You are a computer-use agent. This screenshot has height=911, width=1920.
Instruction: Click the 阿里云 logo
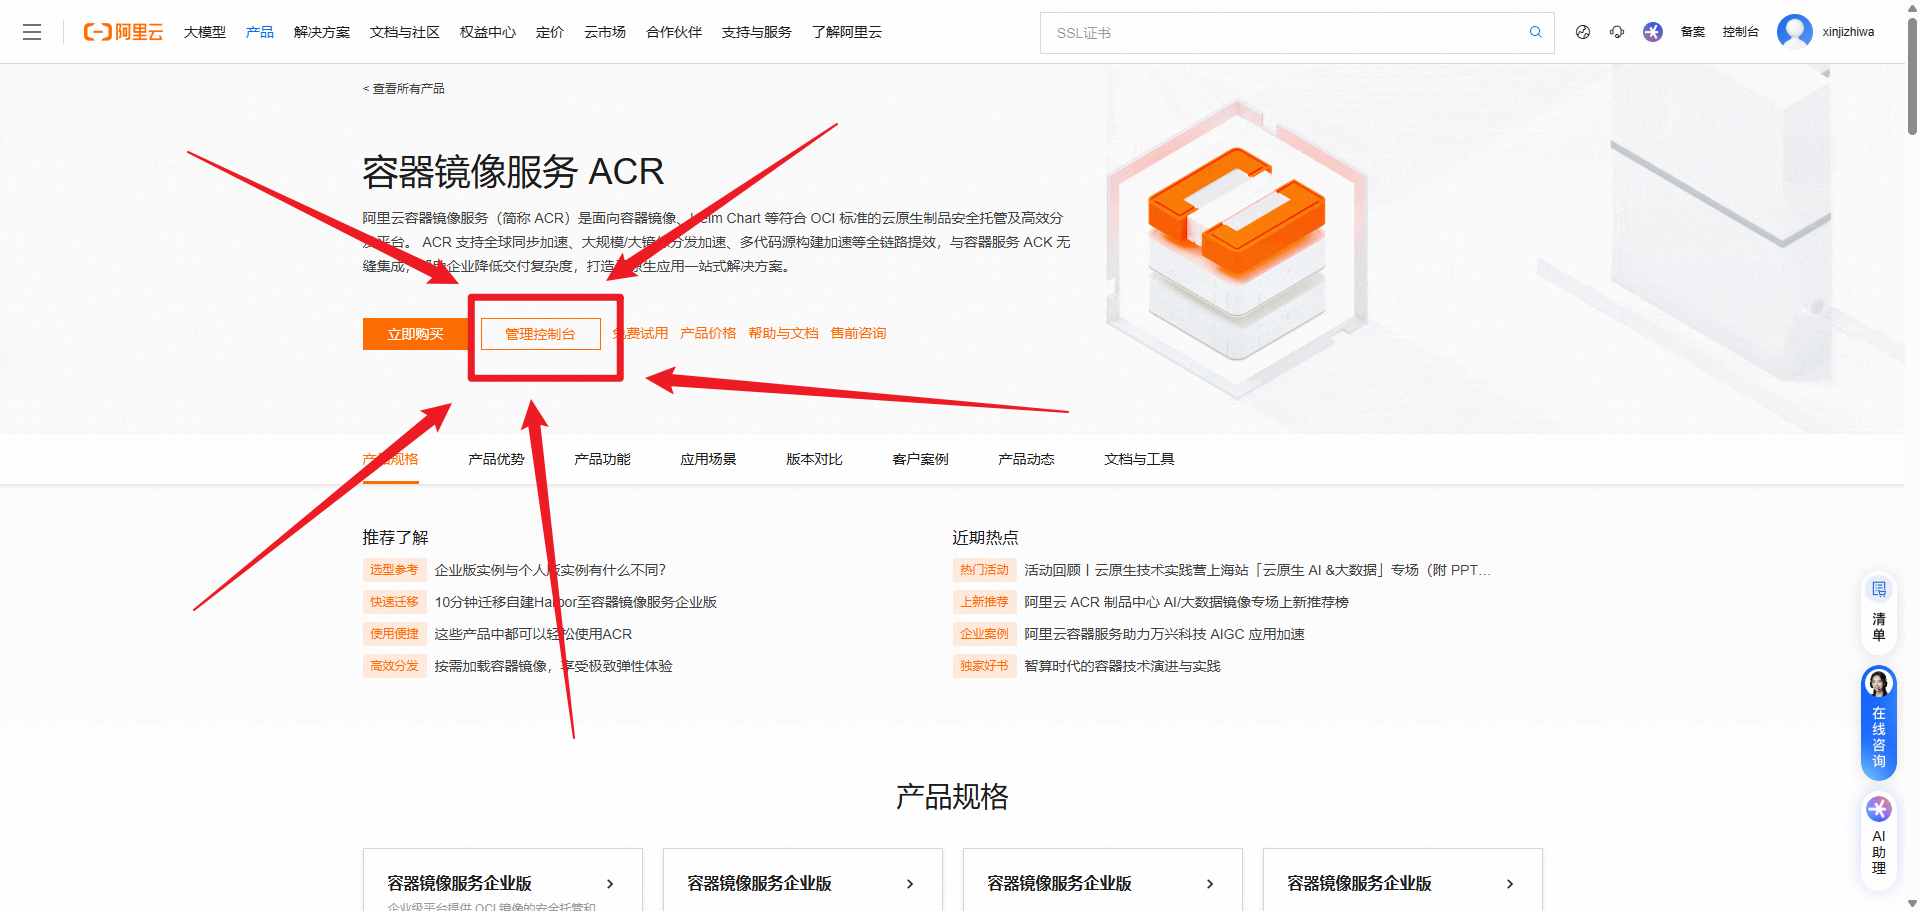pos(123,32)
